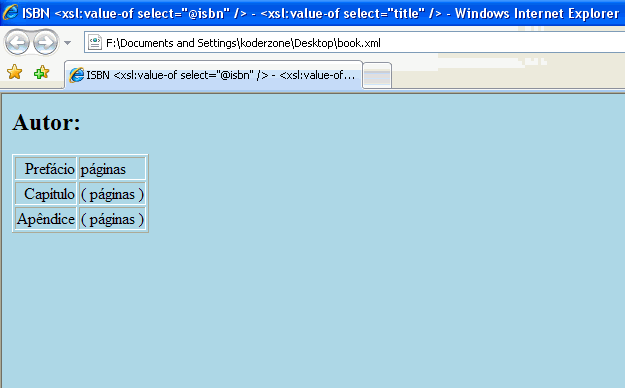
Task: Click the 'Prefácio' table cell
Action: pyautogui.click(x=46, y=169)
